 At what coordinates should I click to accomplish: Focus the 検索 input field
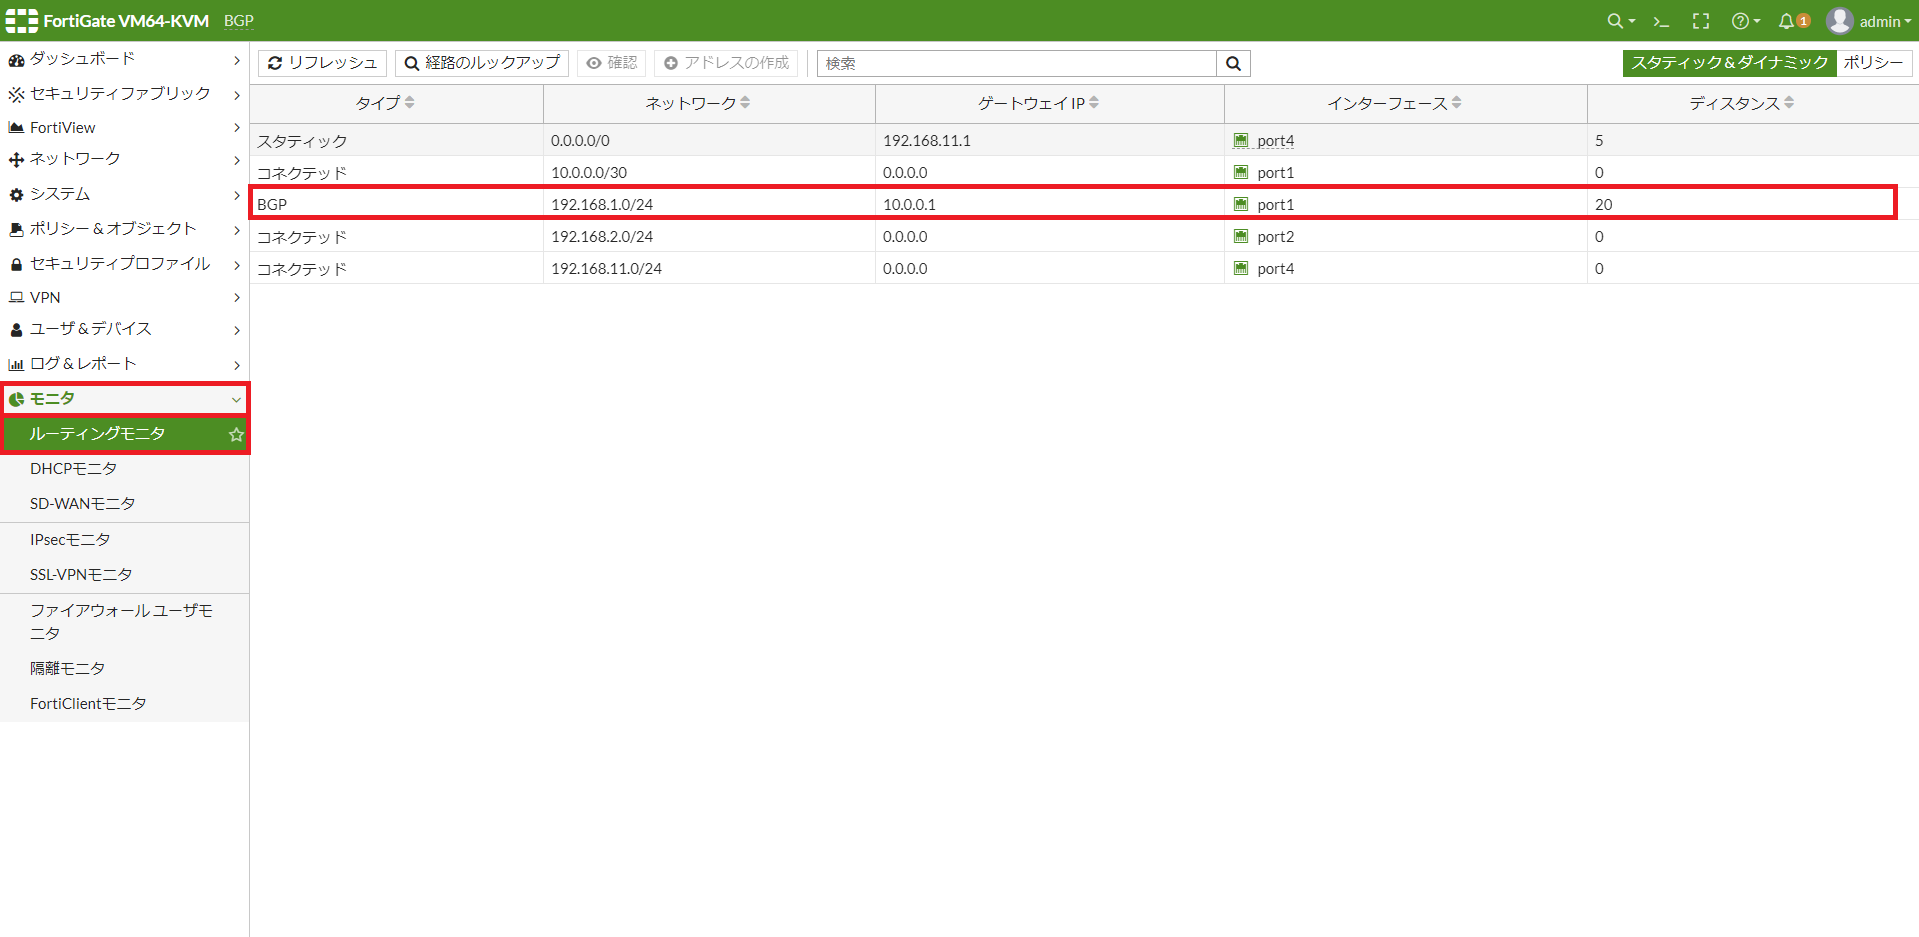1017,63
